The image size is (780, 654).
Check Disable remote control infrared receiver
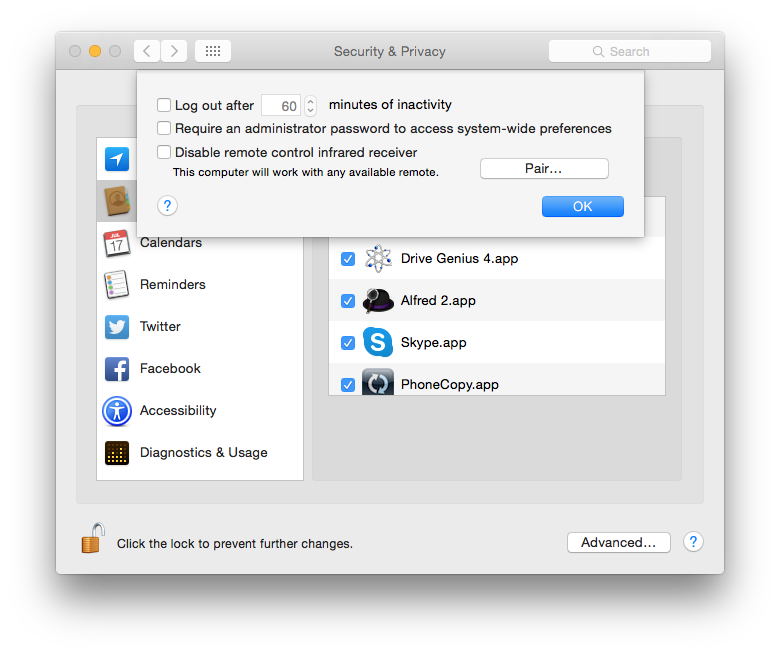tap(164, 152)
